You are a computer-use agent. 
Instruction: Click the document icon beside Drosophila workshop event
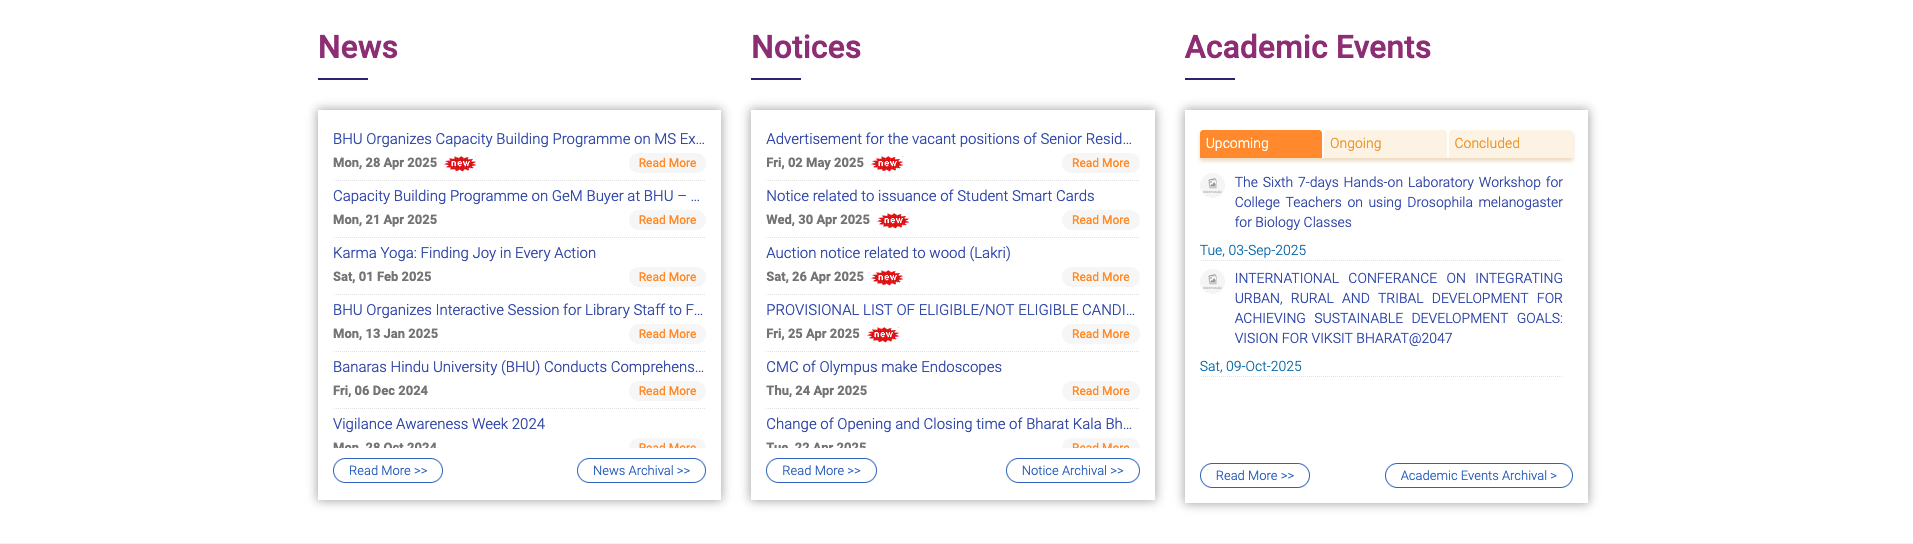pos(1212,184)
